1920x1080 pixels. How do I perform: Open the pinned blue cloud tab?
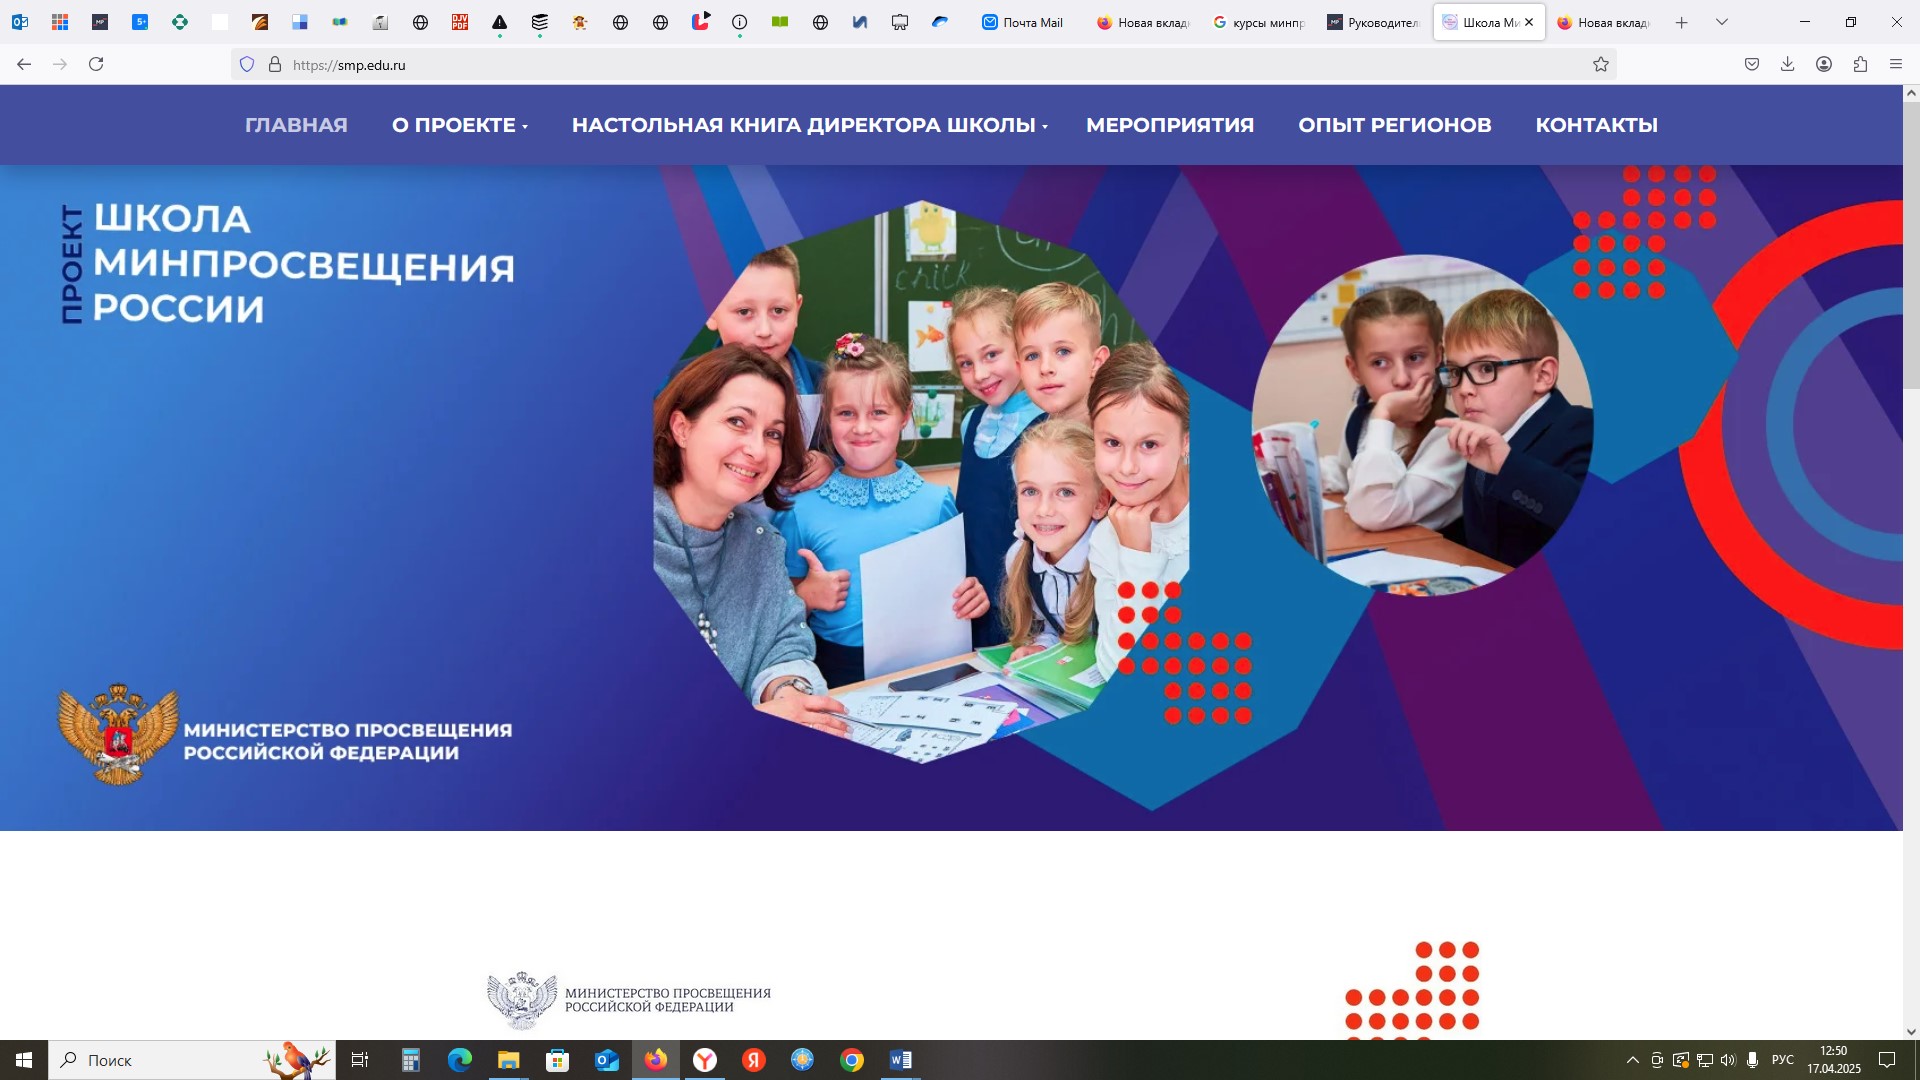pyautogui.click(x=940, y=22)
